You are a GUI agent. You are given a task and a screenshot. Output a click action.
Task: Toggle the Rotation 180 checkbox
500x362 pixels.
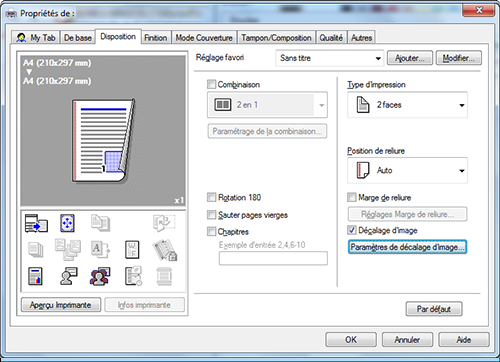pyautogui.click(x=211, y=197)
